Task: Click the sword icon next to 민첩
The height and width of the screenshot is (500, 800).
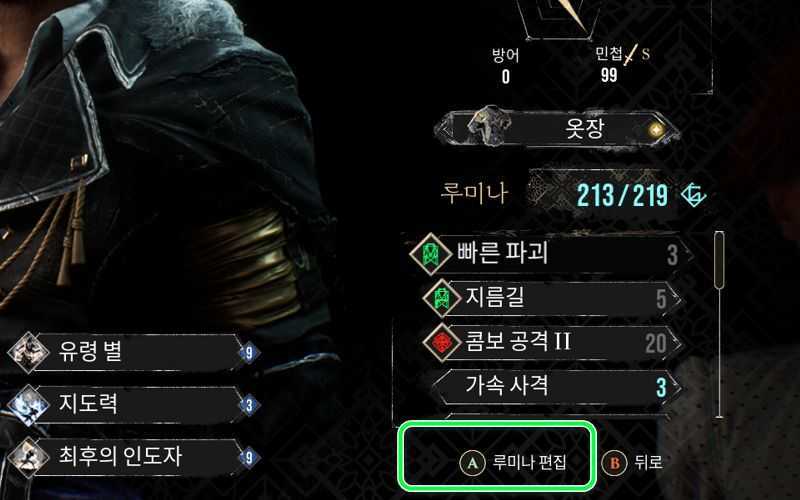Action: [x=632, y=55]
